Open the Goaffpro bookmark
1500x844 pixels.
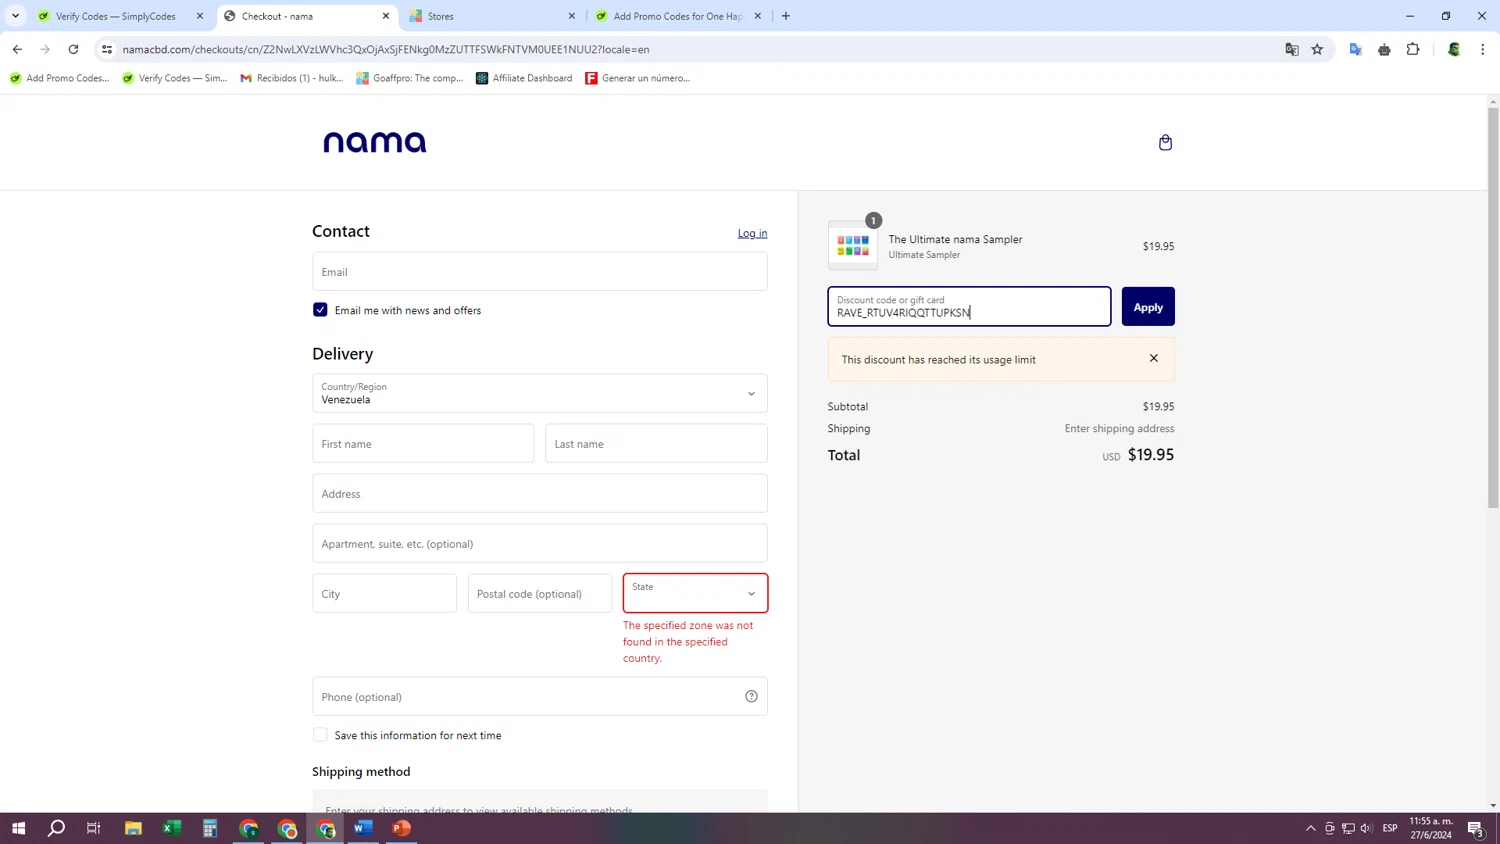409,78
